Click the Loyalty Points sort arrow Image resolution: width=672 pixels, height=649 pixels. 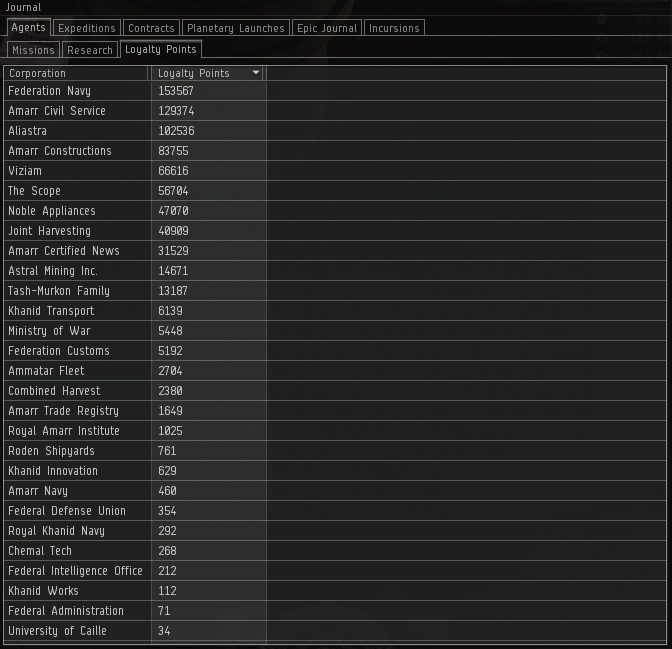tap(256, 73)
